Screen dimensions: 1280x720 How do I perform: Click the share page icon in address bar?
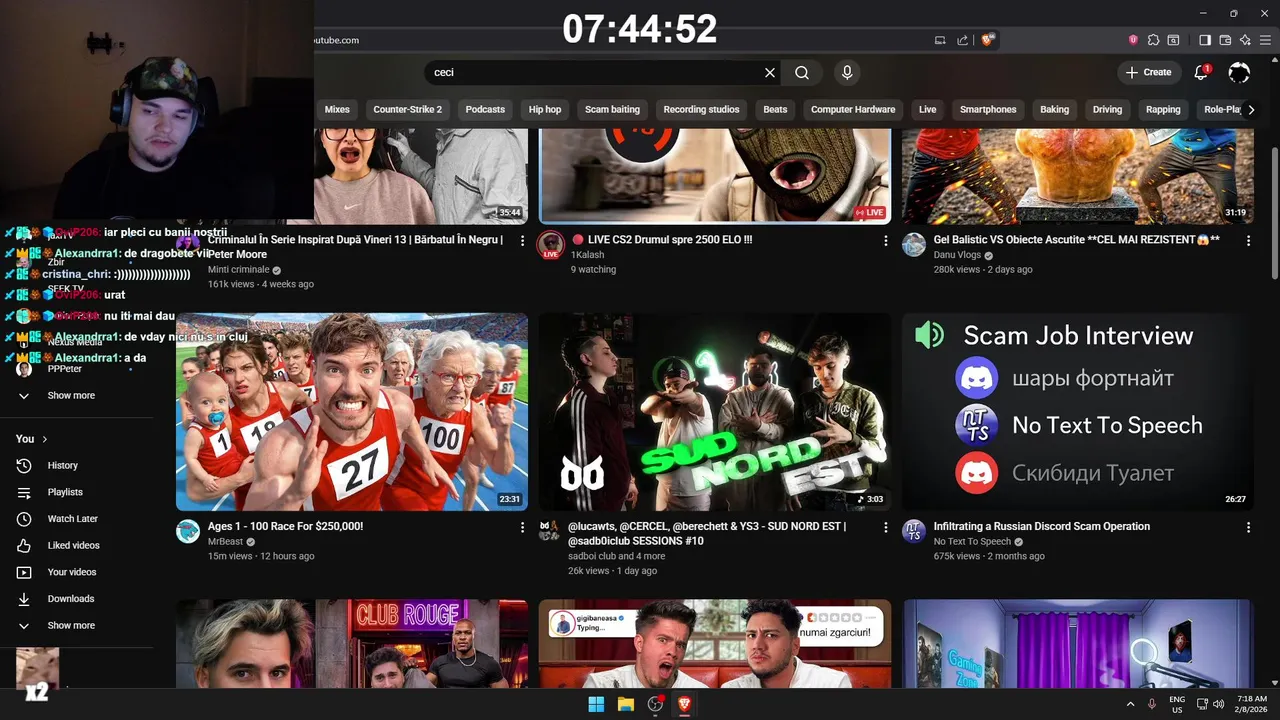click(962, 40)
